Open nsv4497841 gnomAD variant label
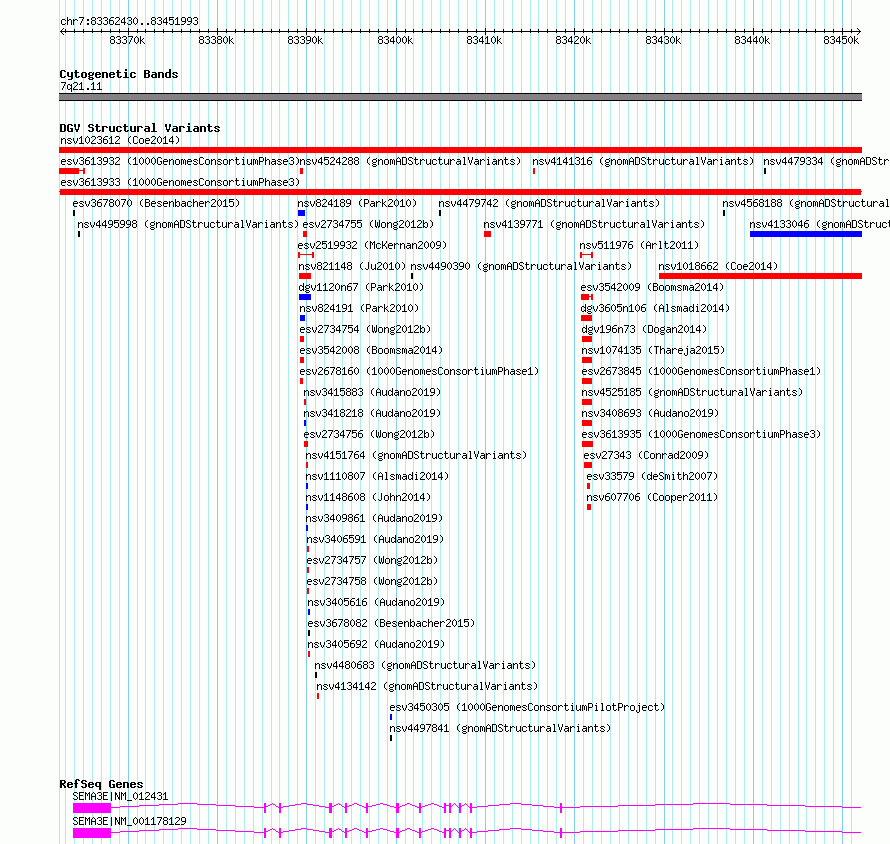The height and width of the screenshot is (844, 890). [x=501, y=728]
